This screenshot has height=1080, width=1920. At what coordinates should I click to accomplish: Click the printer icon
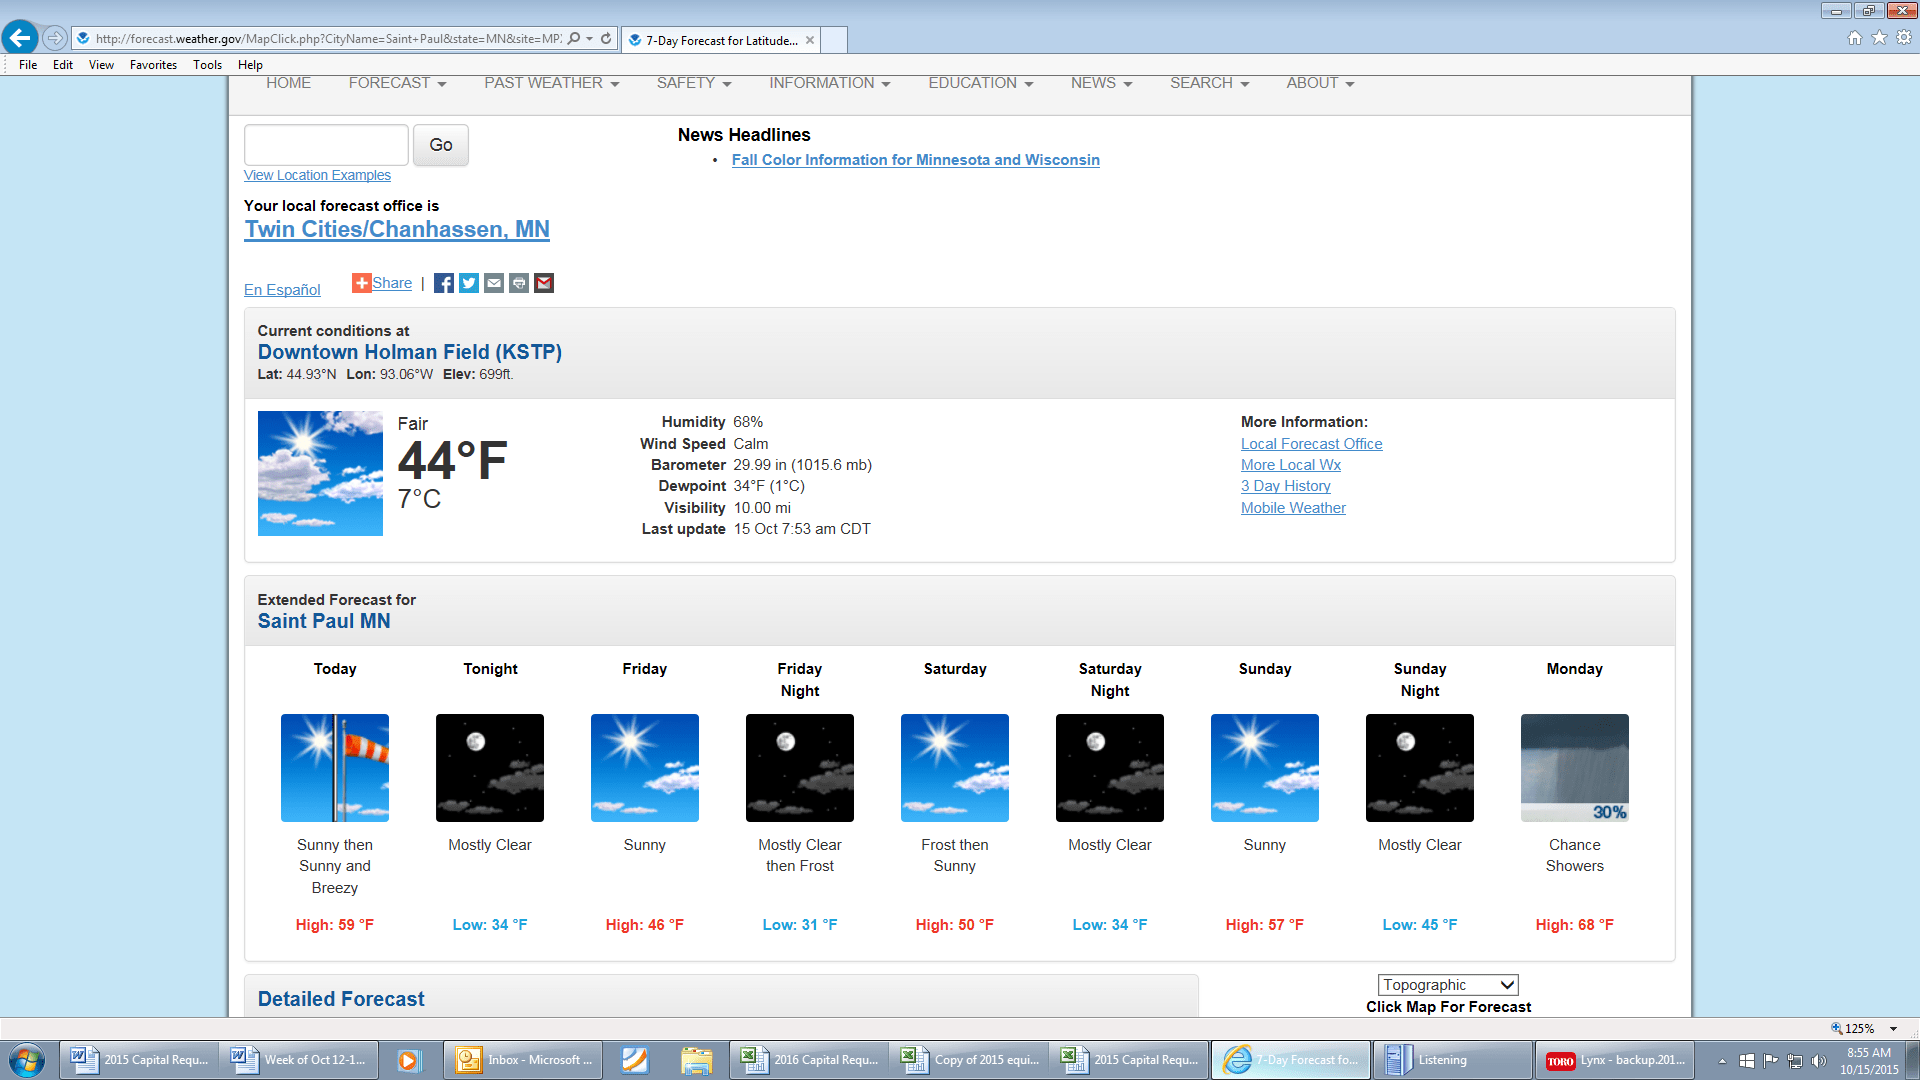tap(519, 283)
